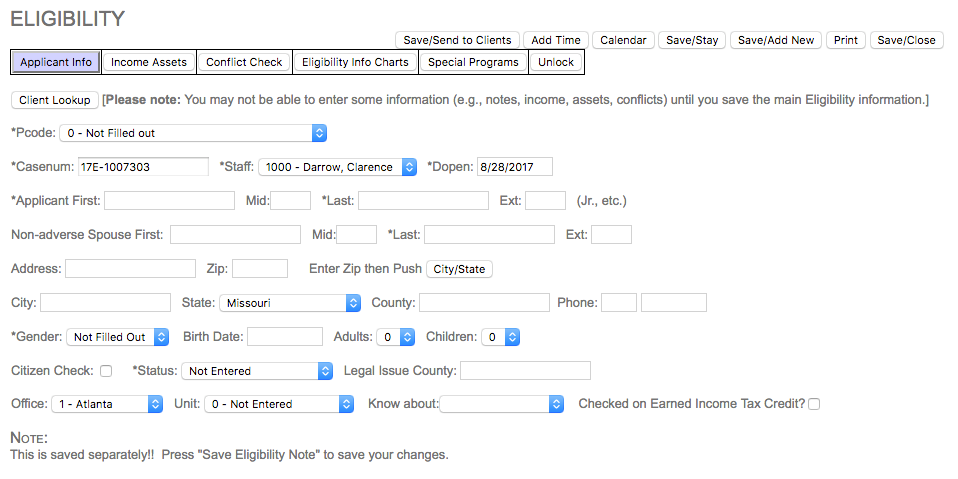The width and height of the screenshot is (958, 479).
Task: Open the Calendar button
Action: click(x=624, y=40)
